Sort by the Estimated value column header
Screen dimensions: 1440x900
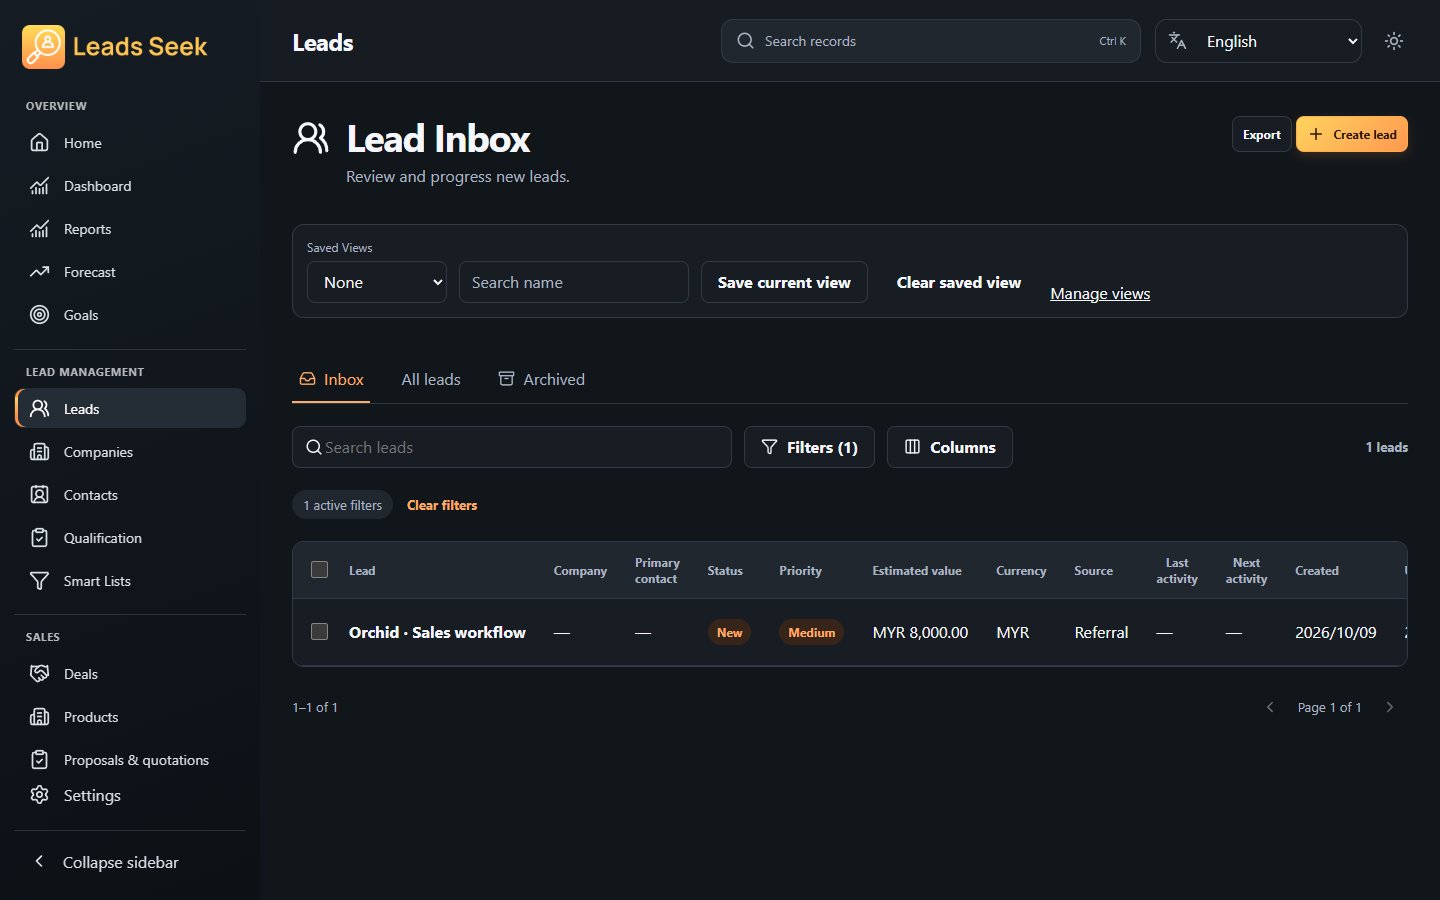[917, 571]
